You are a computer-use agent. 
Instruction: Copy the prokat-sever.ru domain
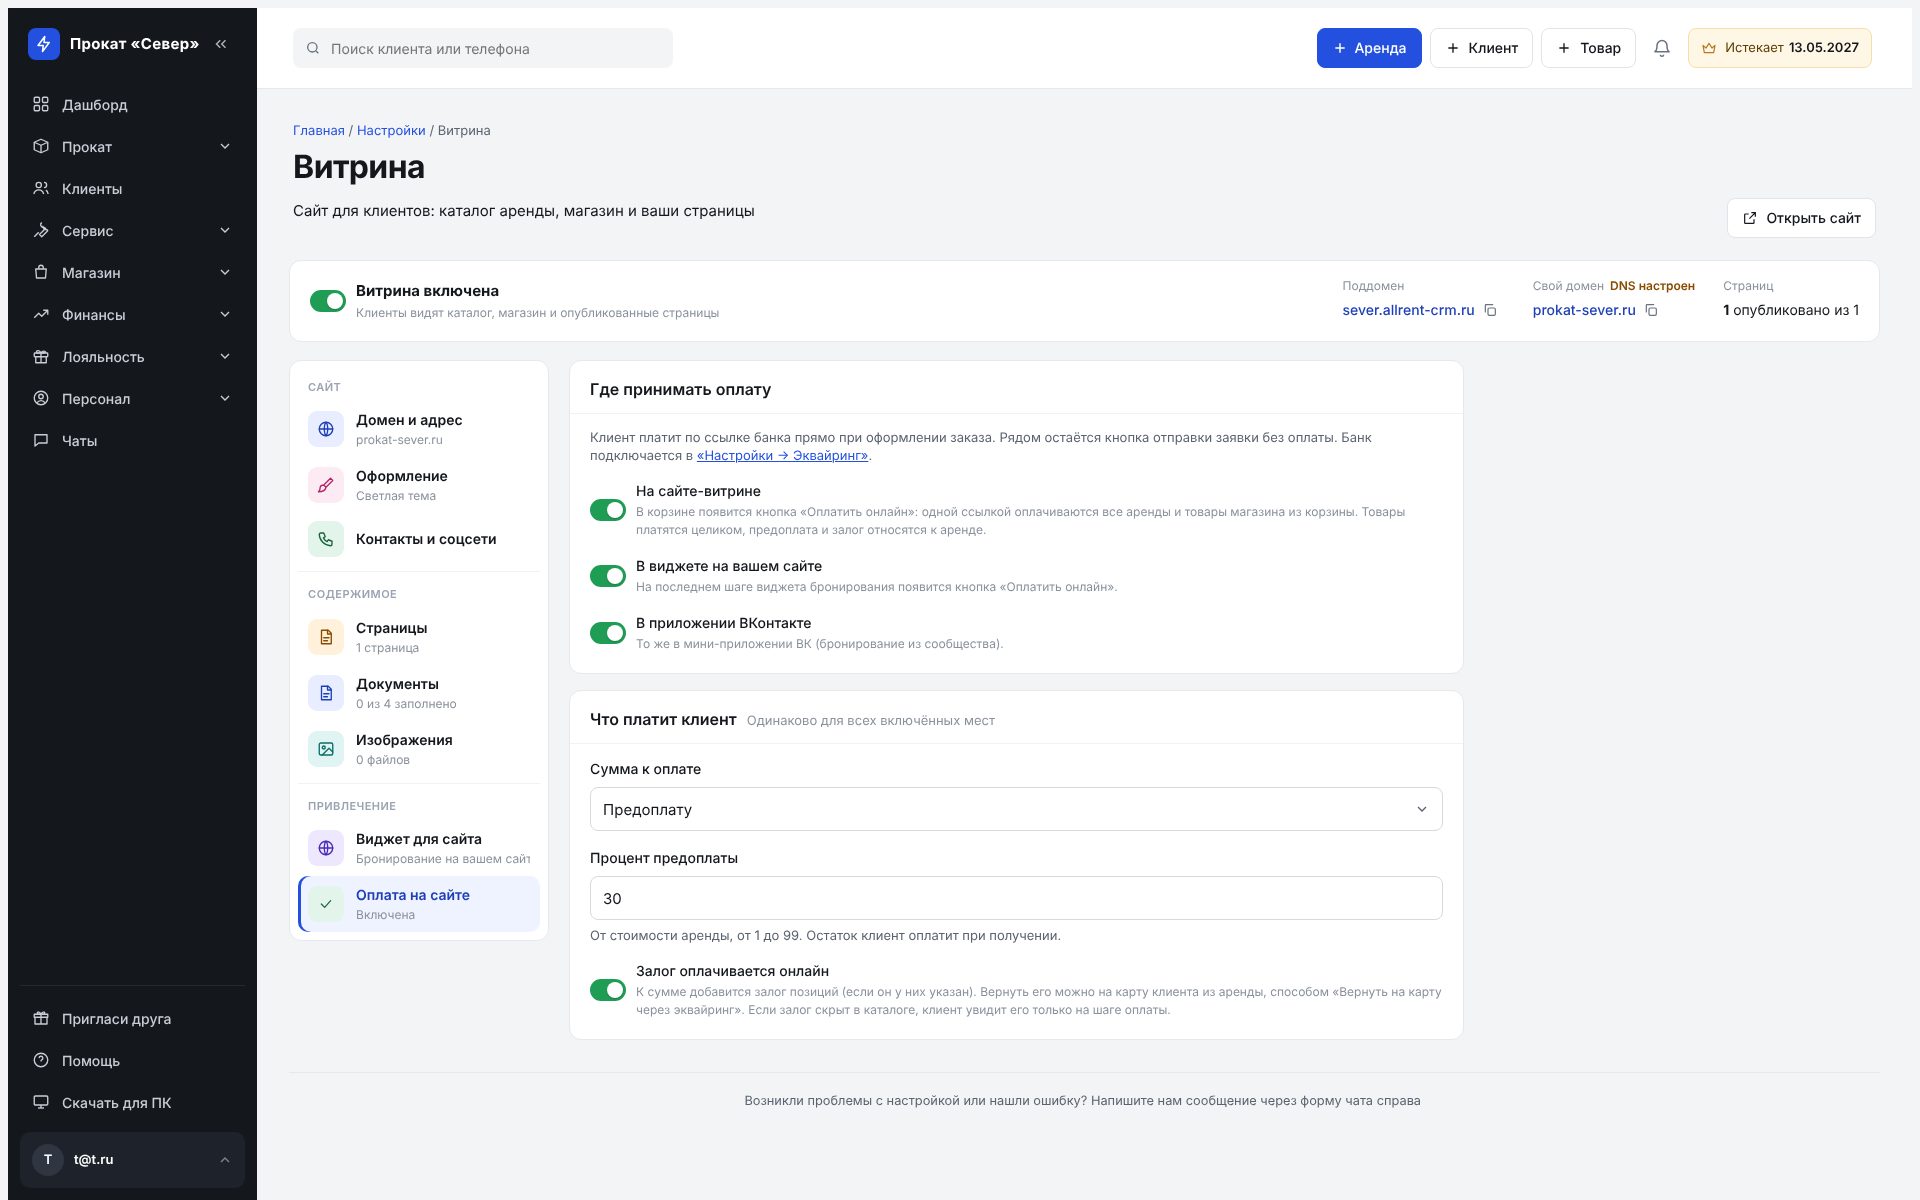point(1651,310)
